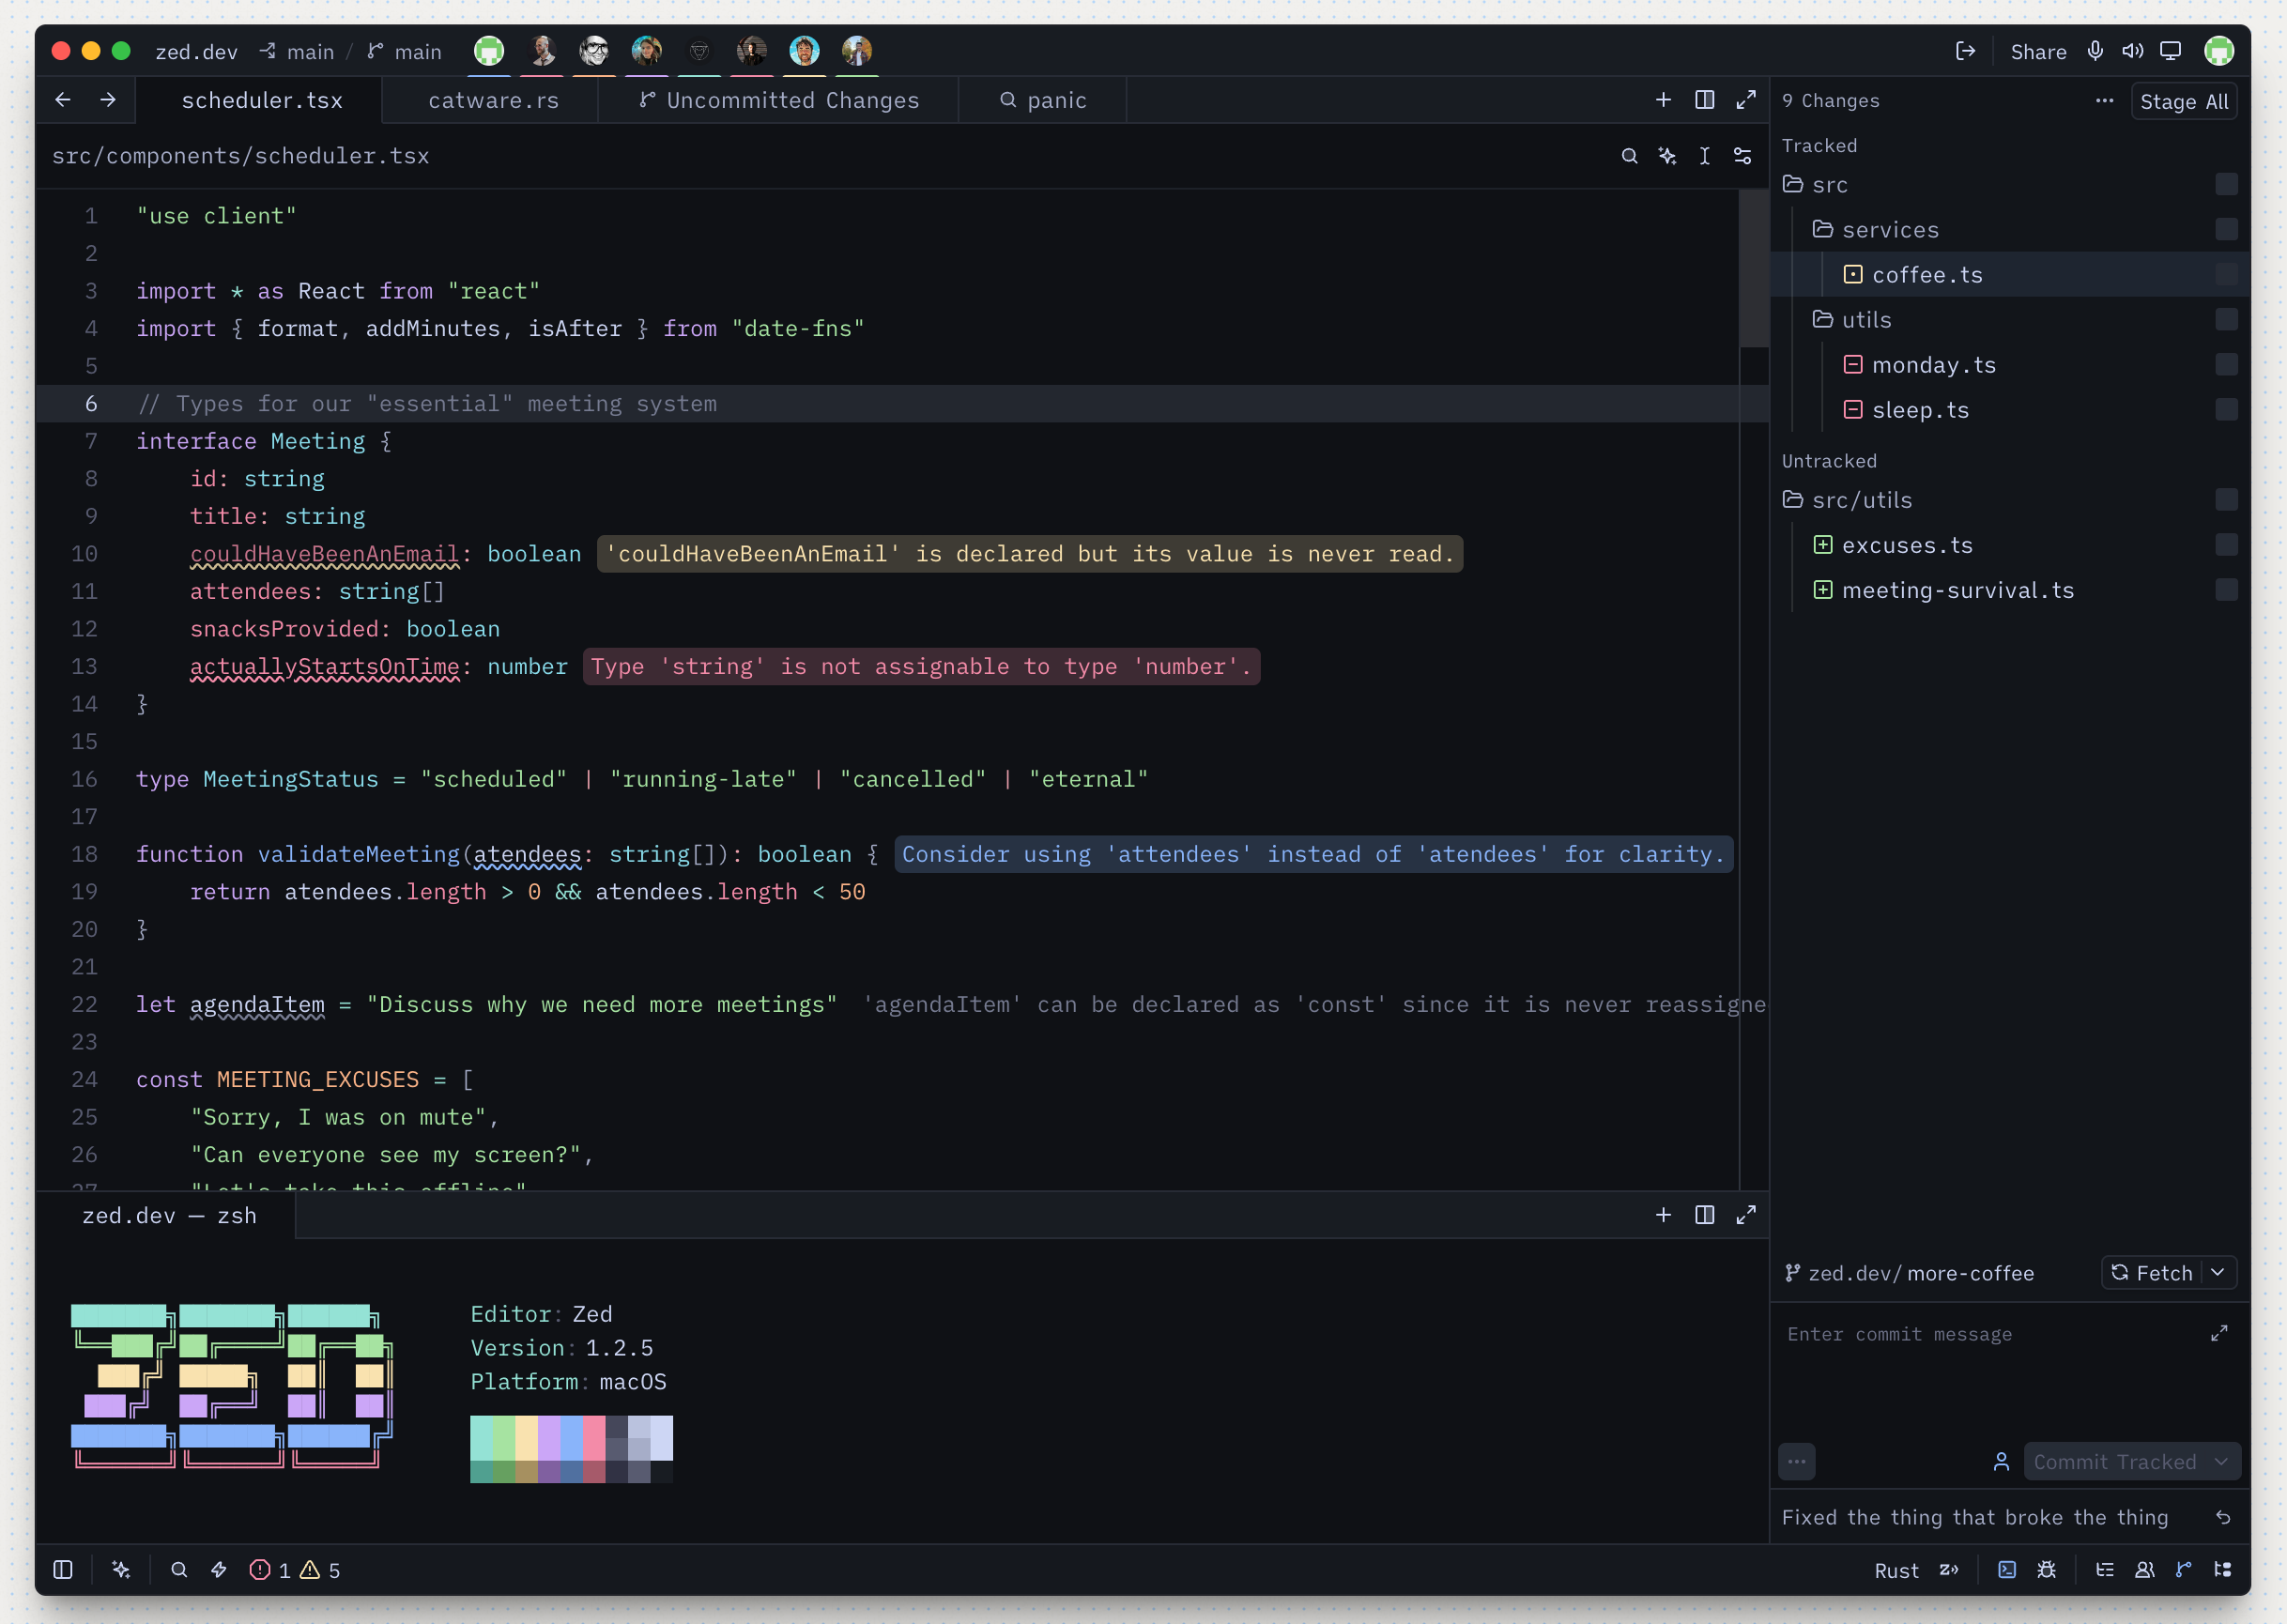Stage the sleep.ts file checkbox

pyautogui.click(x=2226, y=409)
